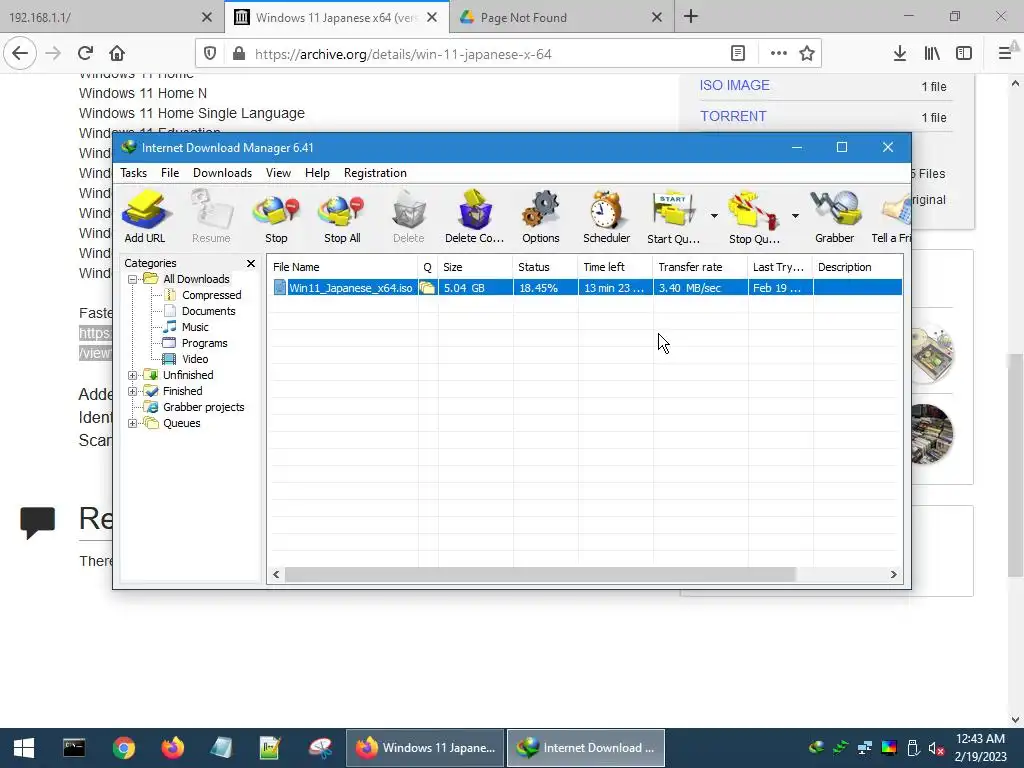Expand the Unfinished category node
1024x768 pixels.
pos(133,375)
